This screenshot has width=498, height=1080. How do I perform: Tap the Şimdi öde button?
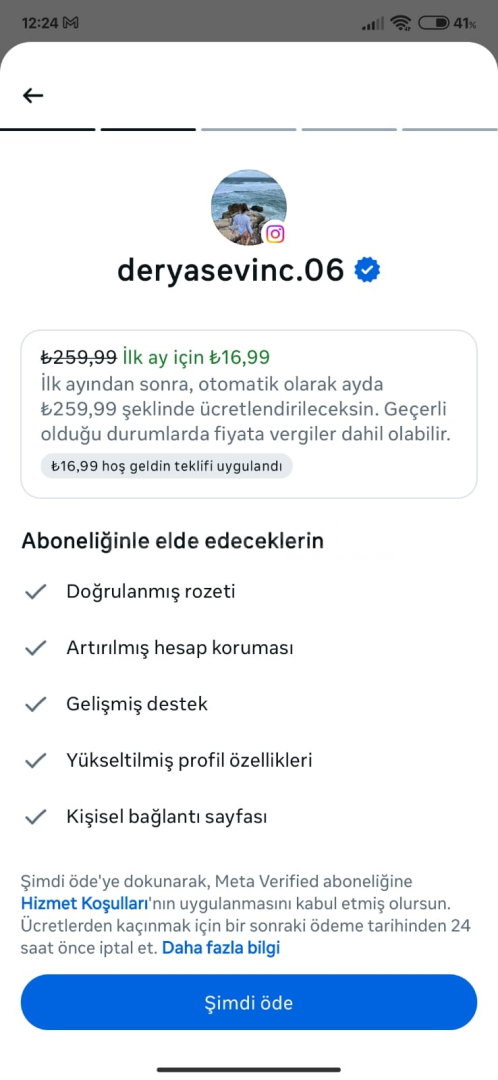point(249,1002)
